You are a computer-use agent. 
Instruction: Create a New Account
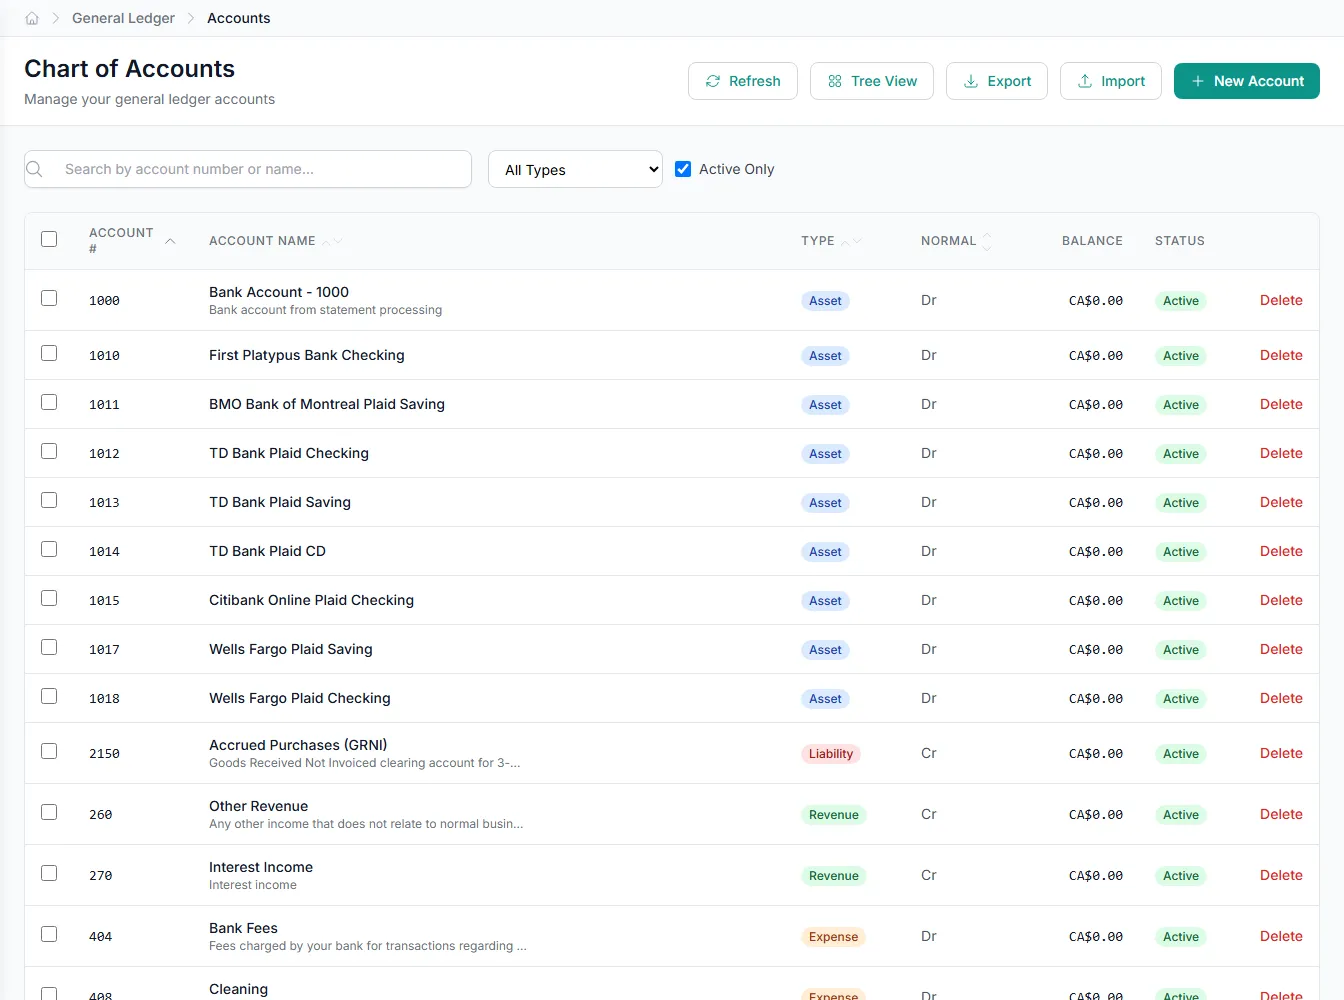point(1247,81)
